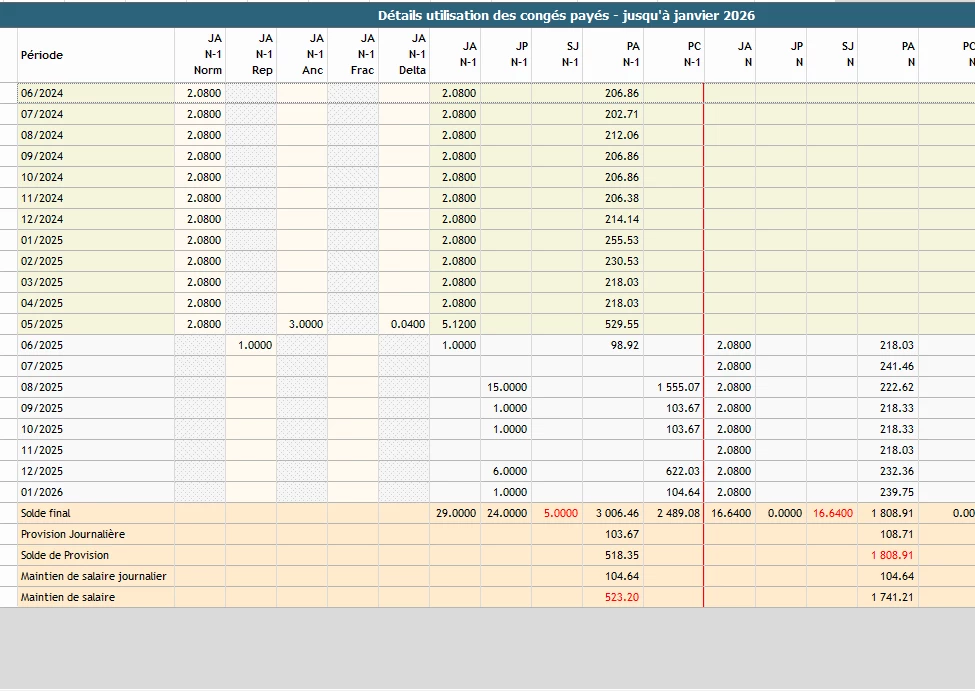Select the 06/2024 period row label
This screenshot has width=975, height=691.
click(x=42, y=93)
